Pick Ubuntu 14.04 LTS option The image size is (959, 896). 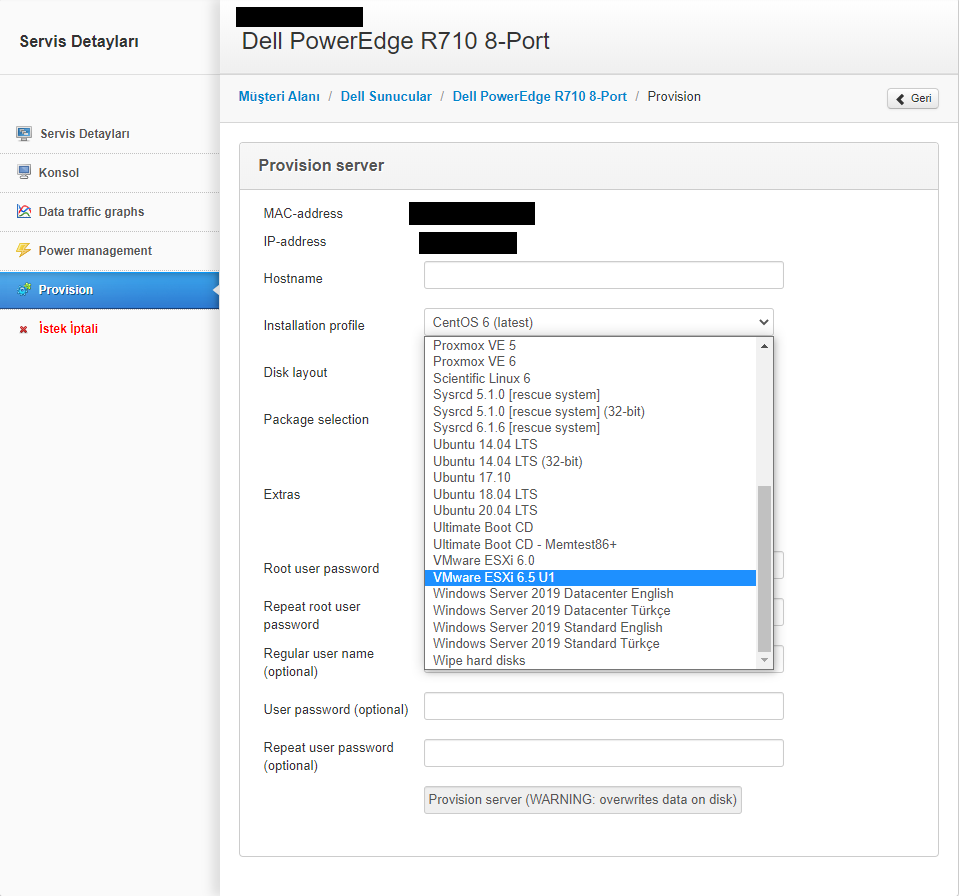(x=590, y=444)
